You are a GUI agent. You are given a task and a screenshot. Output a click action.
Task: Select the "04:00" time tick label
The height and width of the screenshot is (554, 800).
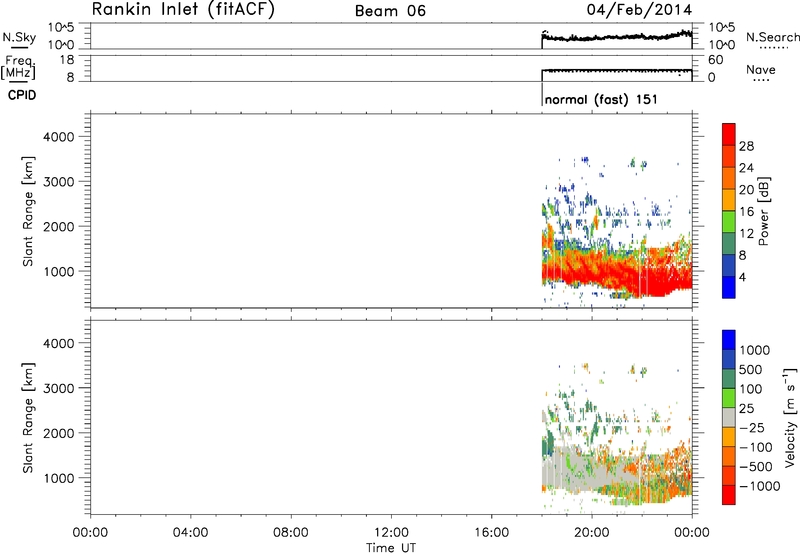tap(190, 533)
